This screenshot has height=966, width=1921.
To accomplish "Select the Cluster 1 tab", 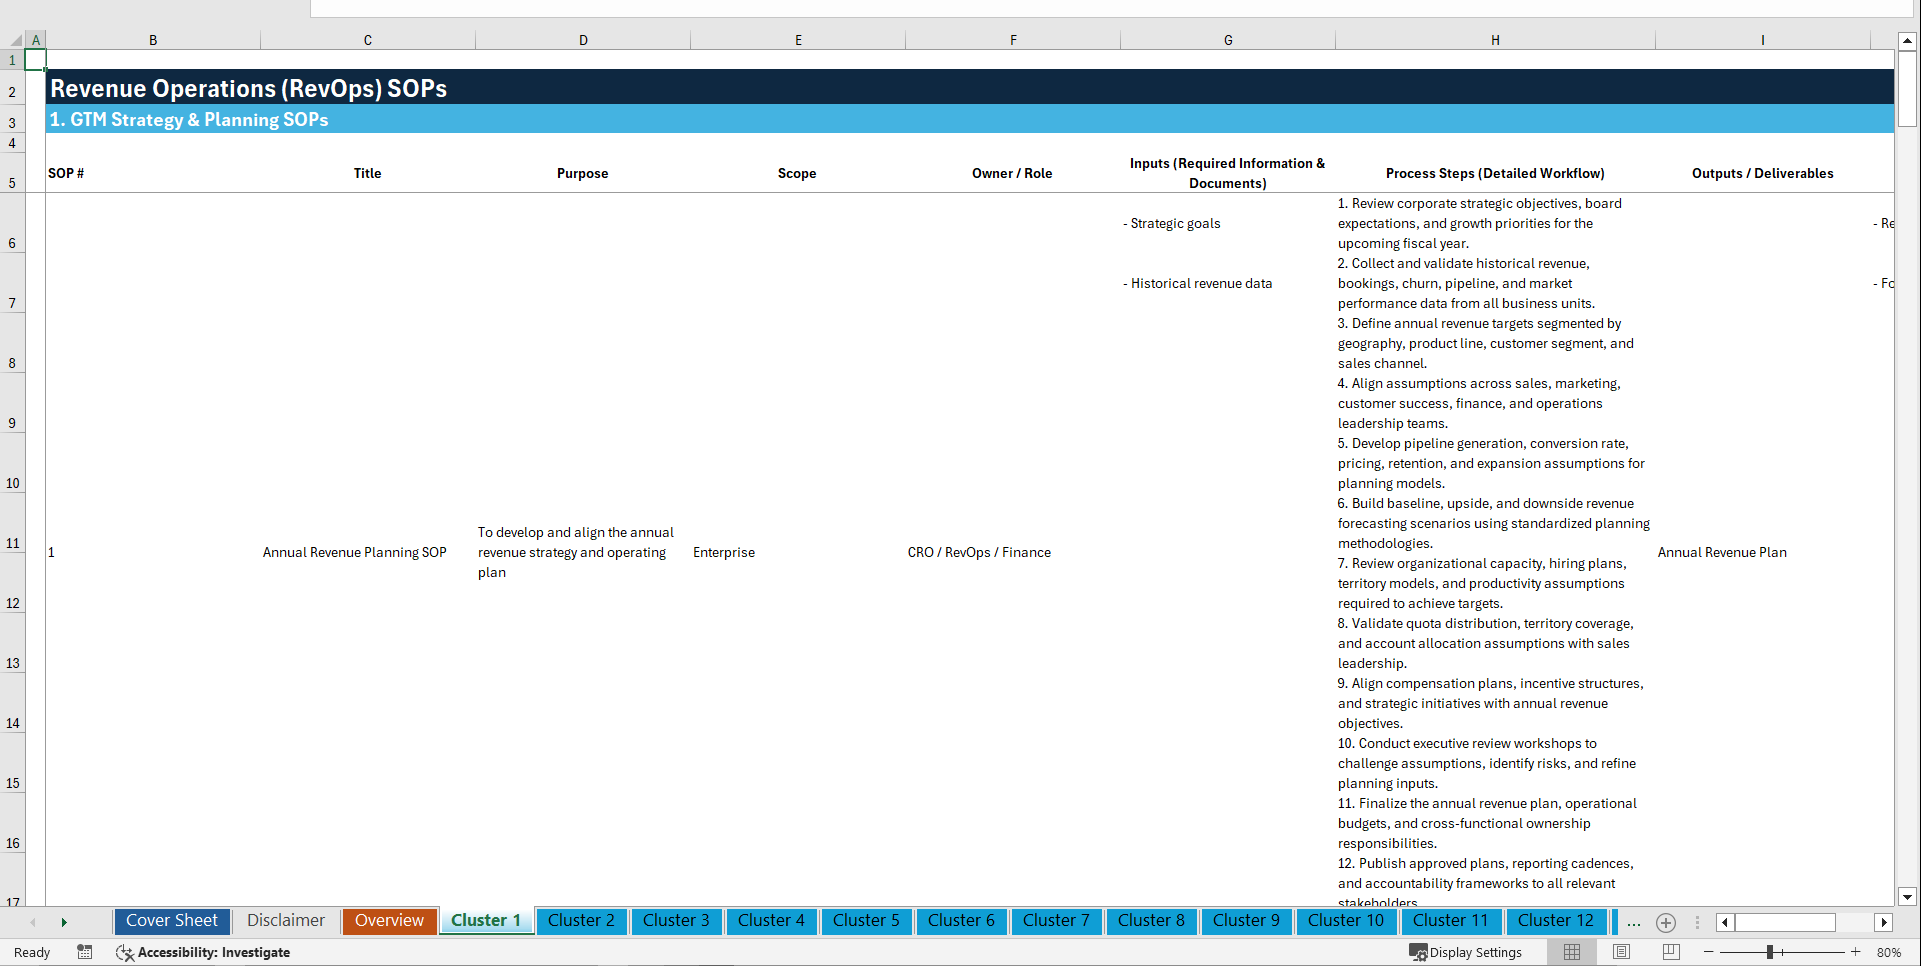I will 486,921.
